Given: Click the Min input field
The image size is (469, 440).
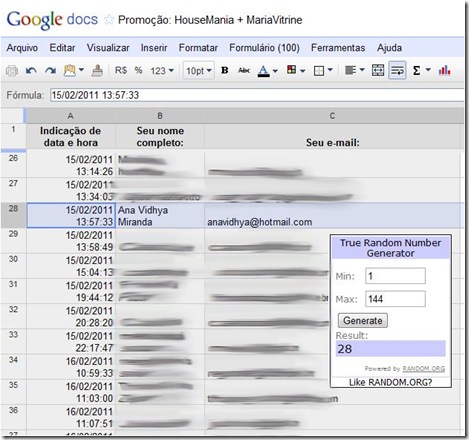Looking at the screenshot, I should pos(395,276).
